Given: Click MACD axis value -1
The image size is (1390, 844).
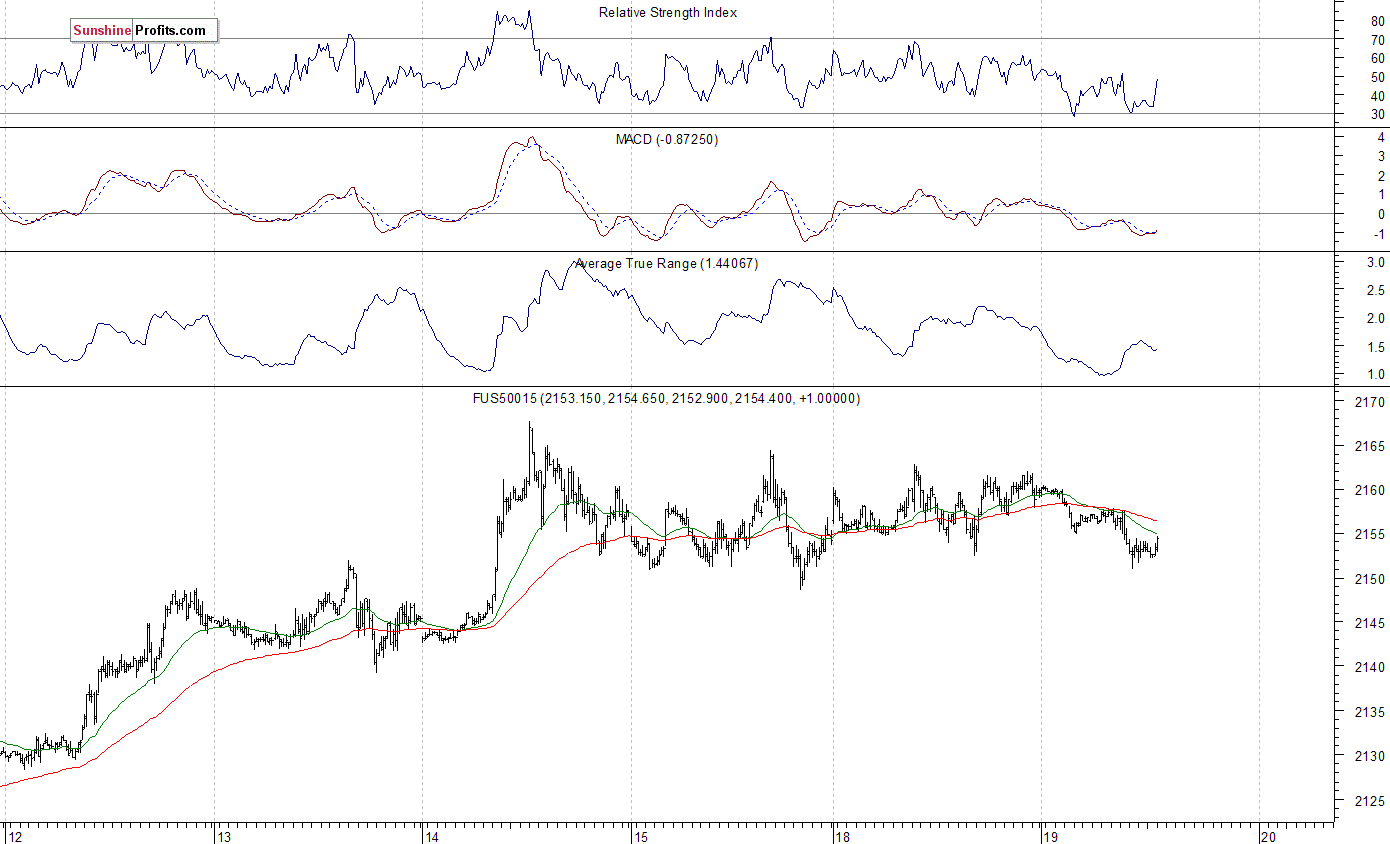Looking at the screenshot, I should point(1379,234).
